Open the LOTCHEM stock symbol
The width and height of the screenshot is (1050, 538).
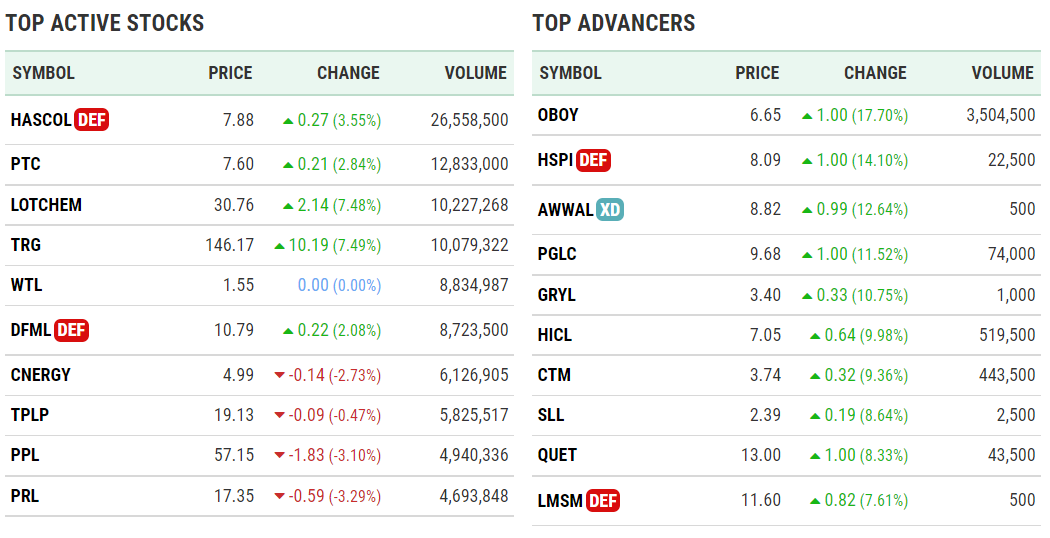click(46, 205)
